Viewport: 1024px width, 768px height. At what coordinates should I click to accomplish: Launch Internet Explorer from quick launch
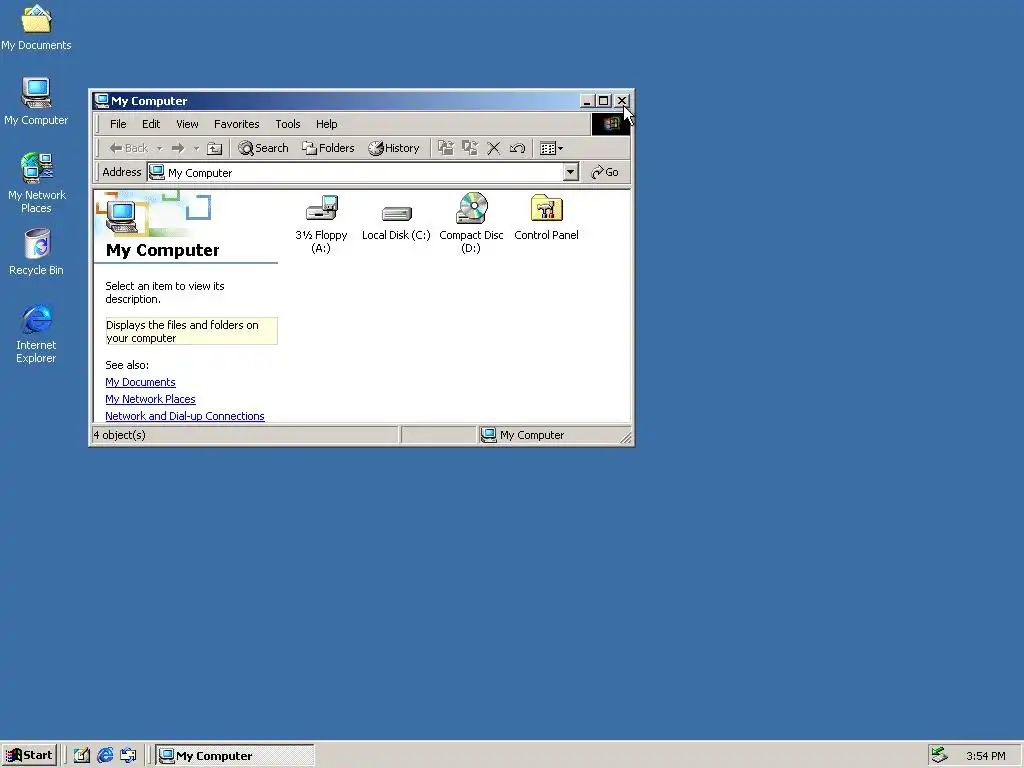click(x=105, y=756)
